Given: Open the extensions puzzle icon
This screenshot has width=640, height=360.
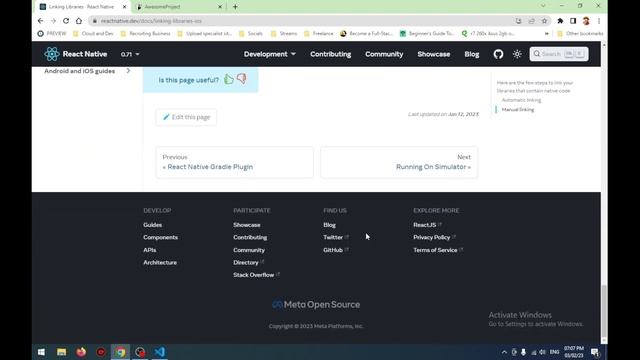Looking at the screenshot, I should (x=560, y=21).
